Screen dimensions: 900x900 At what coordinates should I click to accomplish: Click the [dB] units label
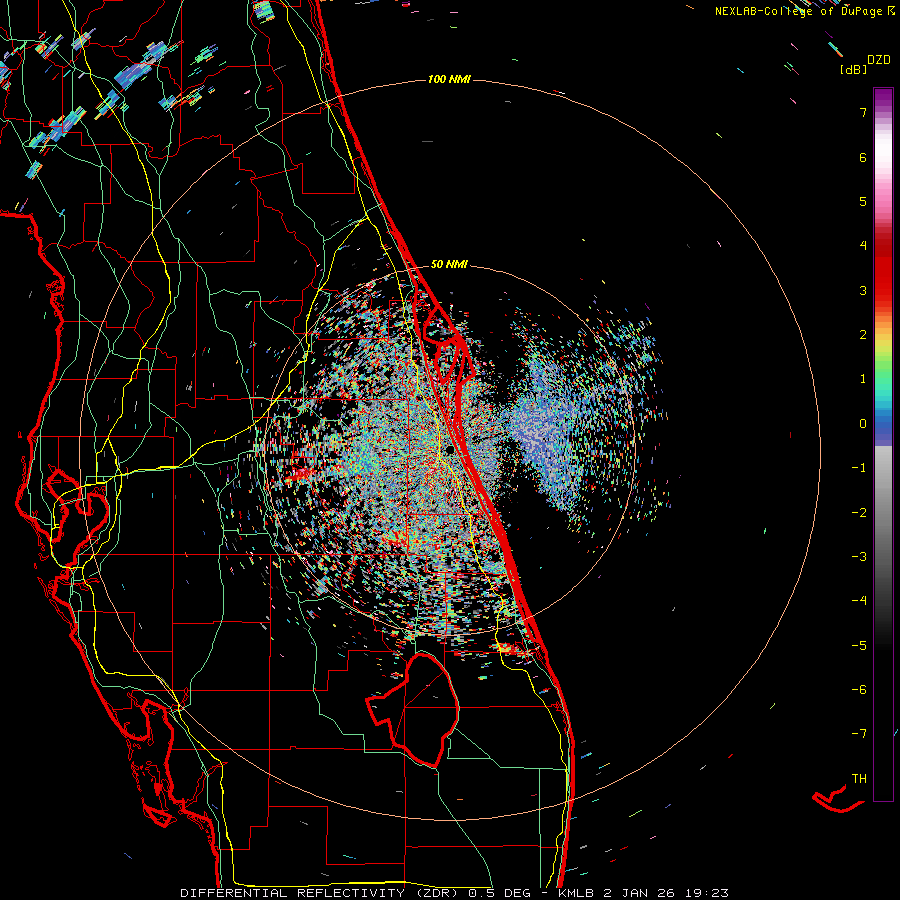point(854,70)
